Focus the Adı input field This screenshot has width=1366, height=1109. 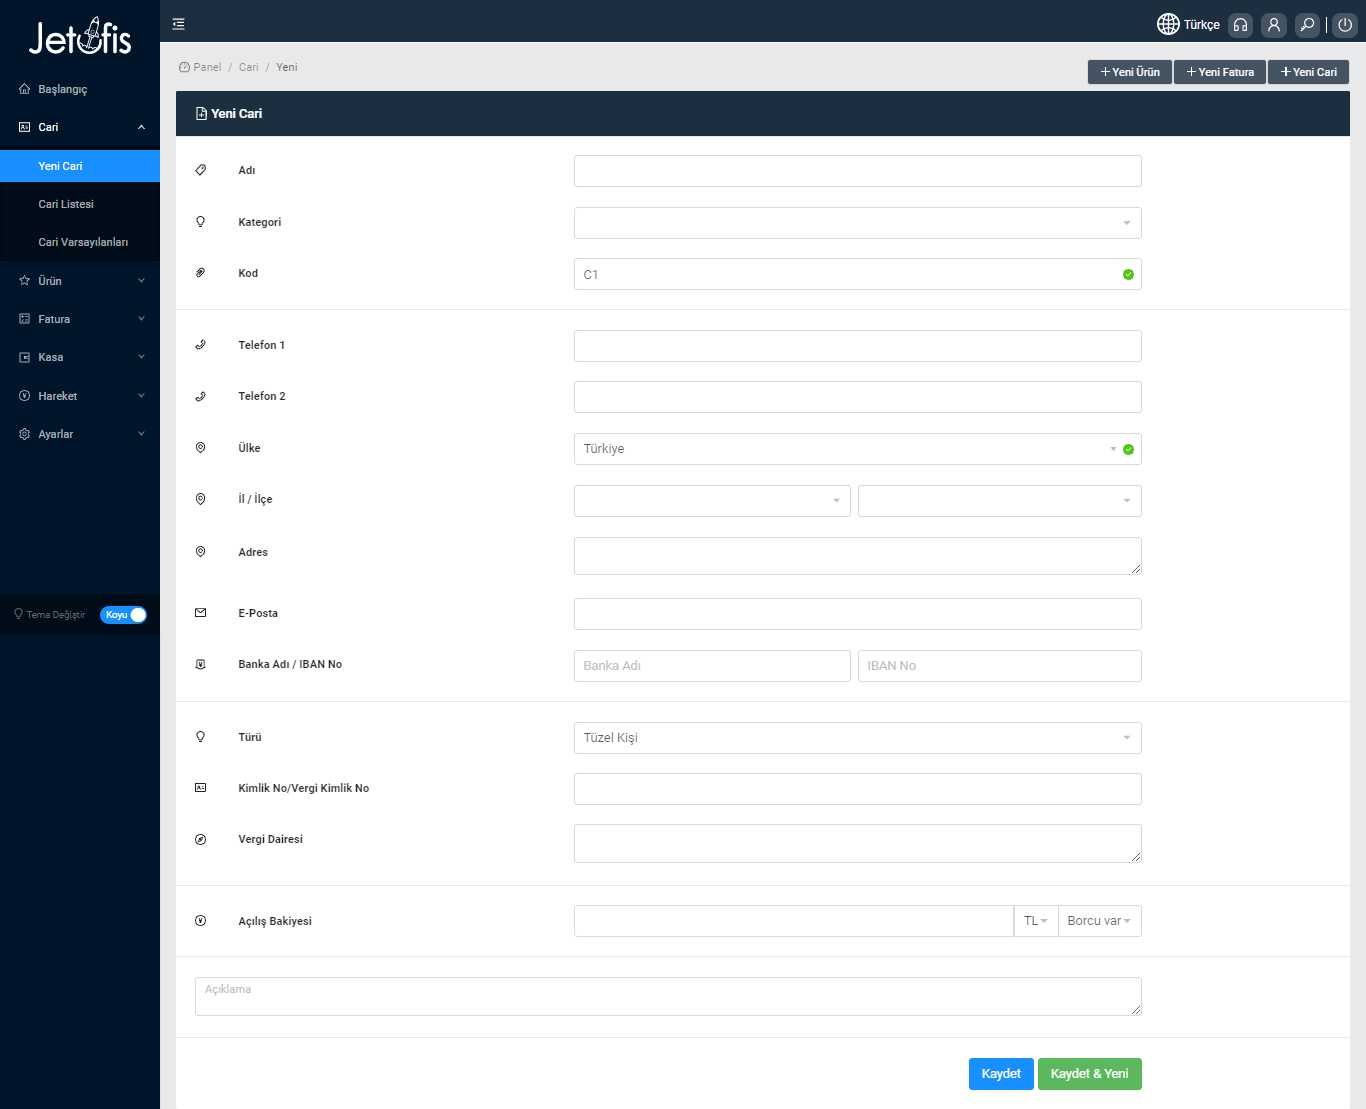tap(857, 171)
